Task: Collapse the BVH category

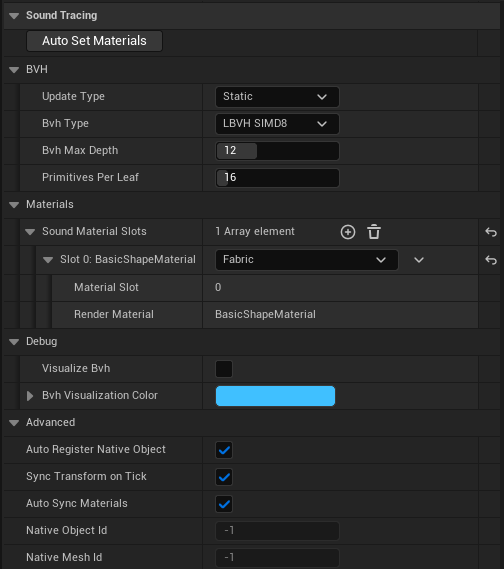Action: click(x=14, y=70)
